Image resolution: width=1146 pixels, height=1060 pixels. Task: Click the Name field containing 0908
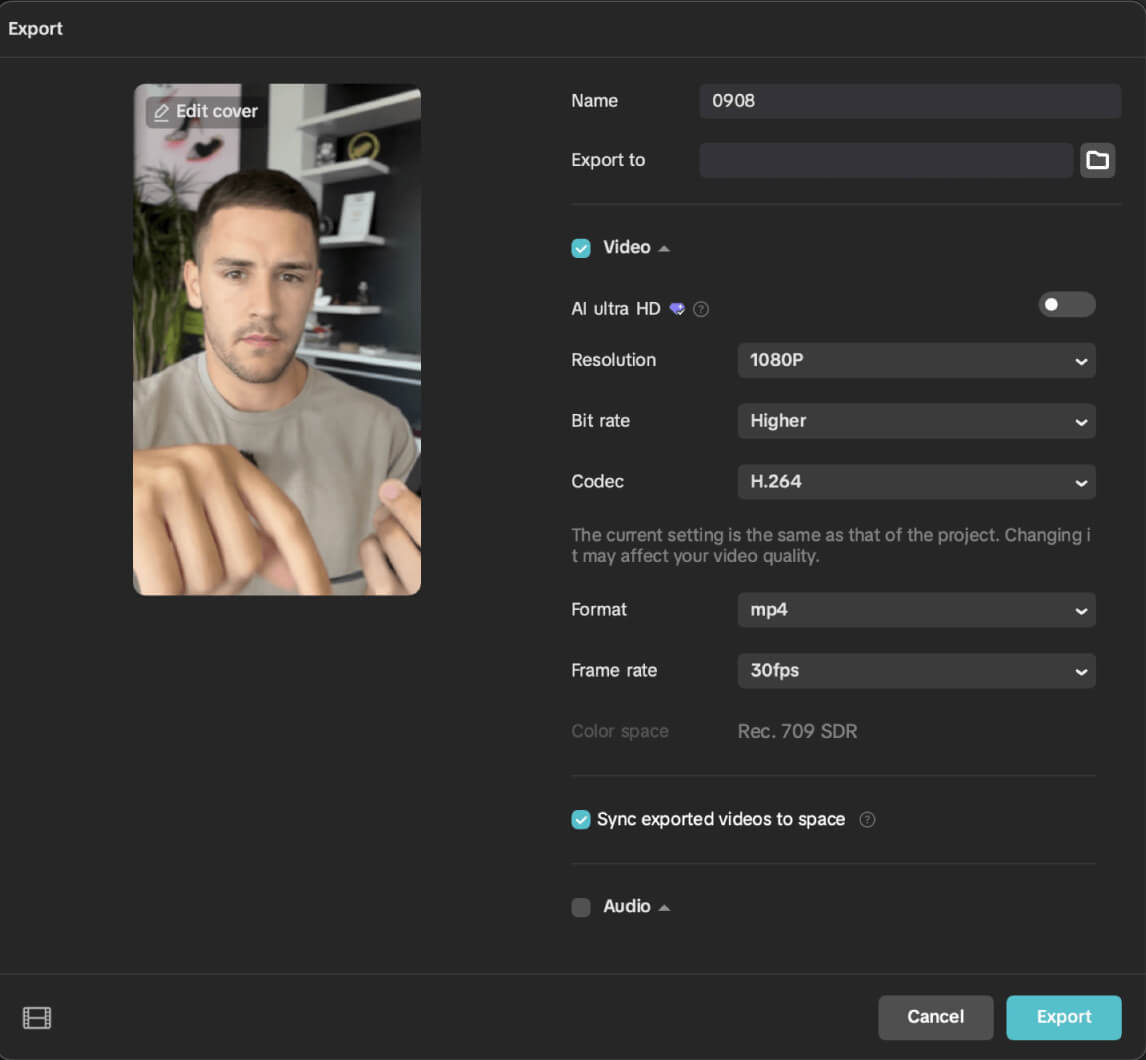[x=909, y=101]
